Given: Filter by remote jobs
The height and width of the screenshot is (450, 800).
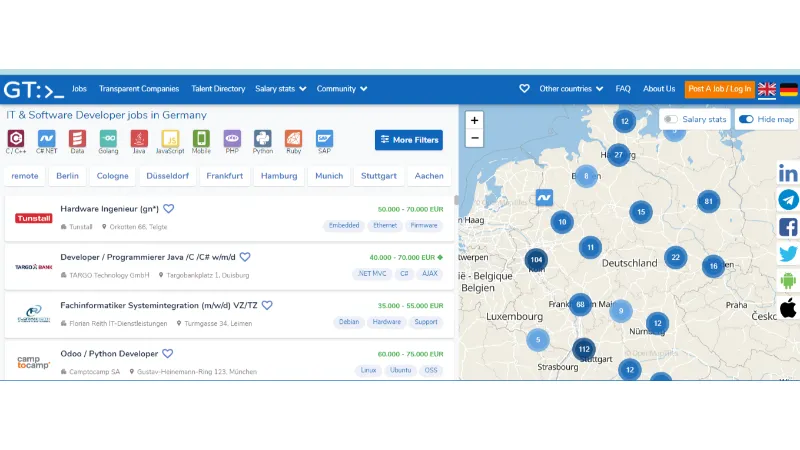Looking at the screenshot, I should point(24,176).
